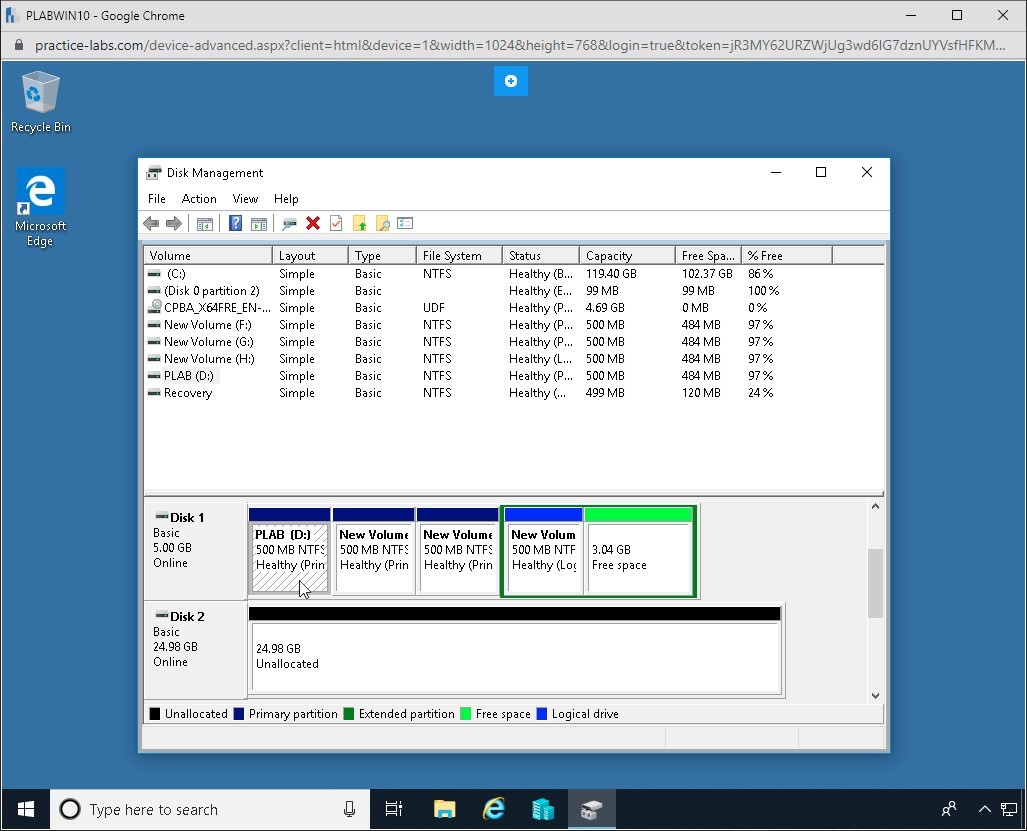The image size is (1027, 831).
Task: Click the Connect/Refresh disk toolbar icon
Action: click(x=289, y=224)
